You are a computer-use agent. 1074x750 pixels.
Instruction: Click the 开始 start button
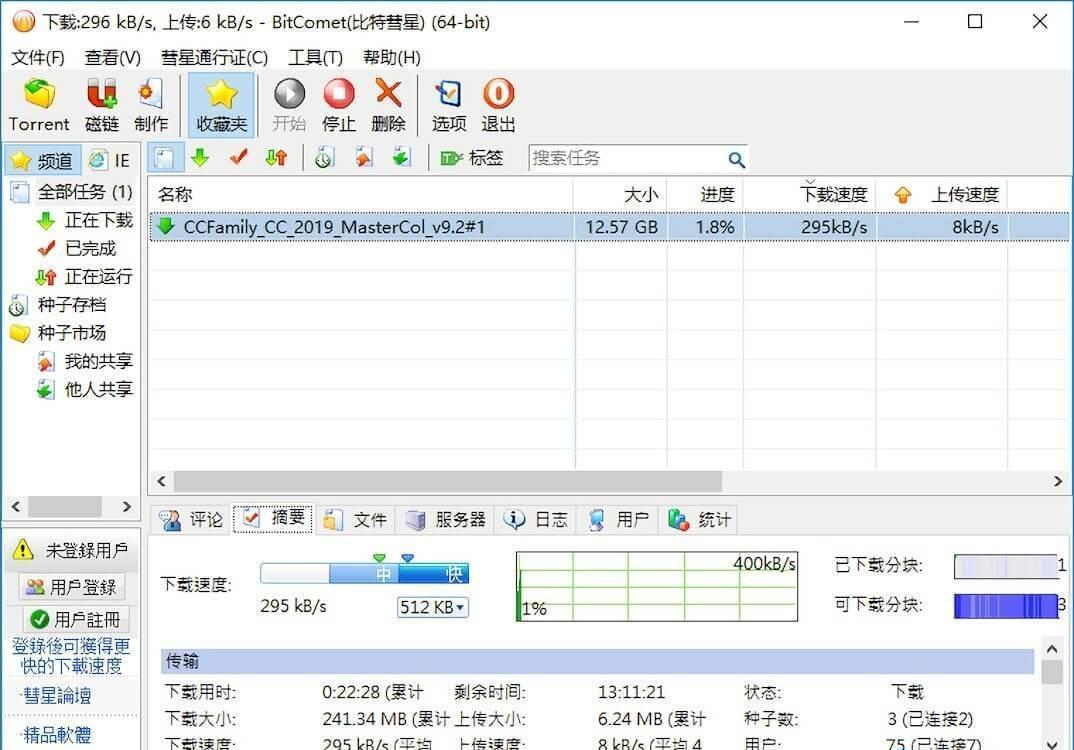[289, 105]
